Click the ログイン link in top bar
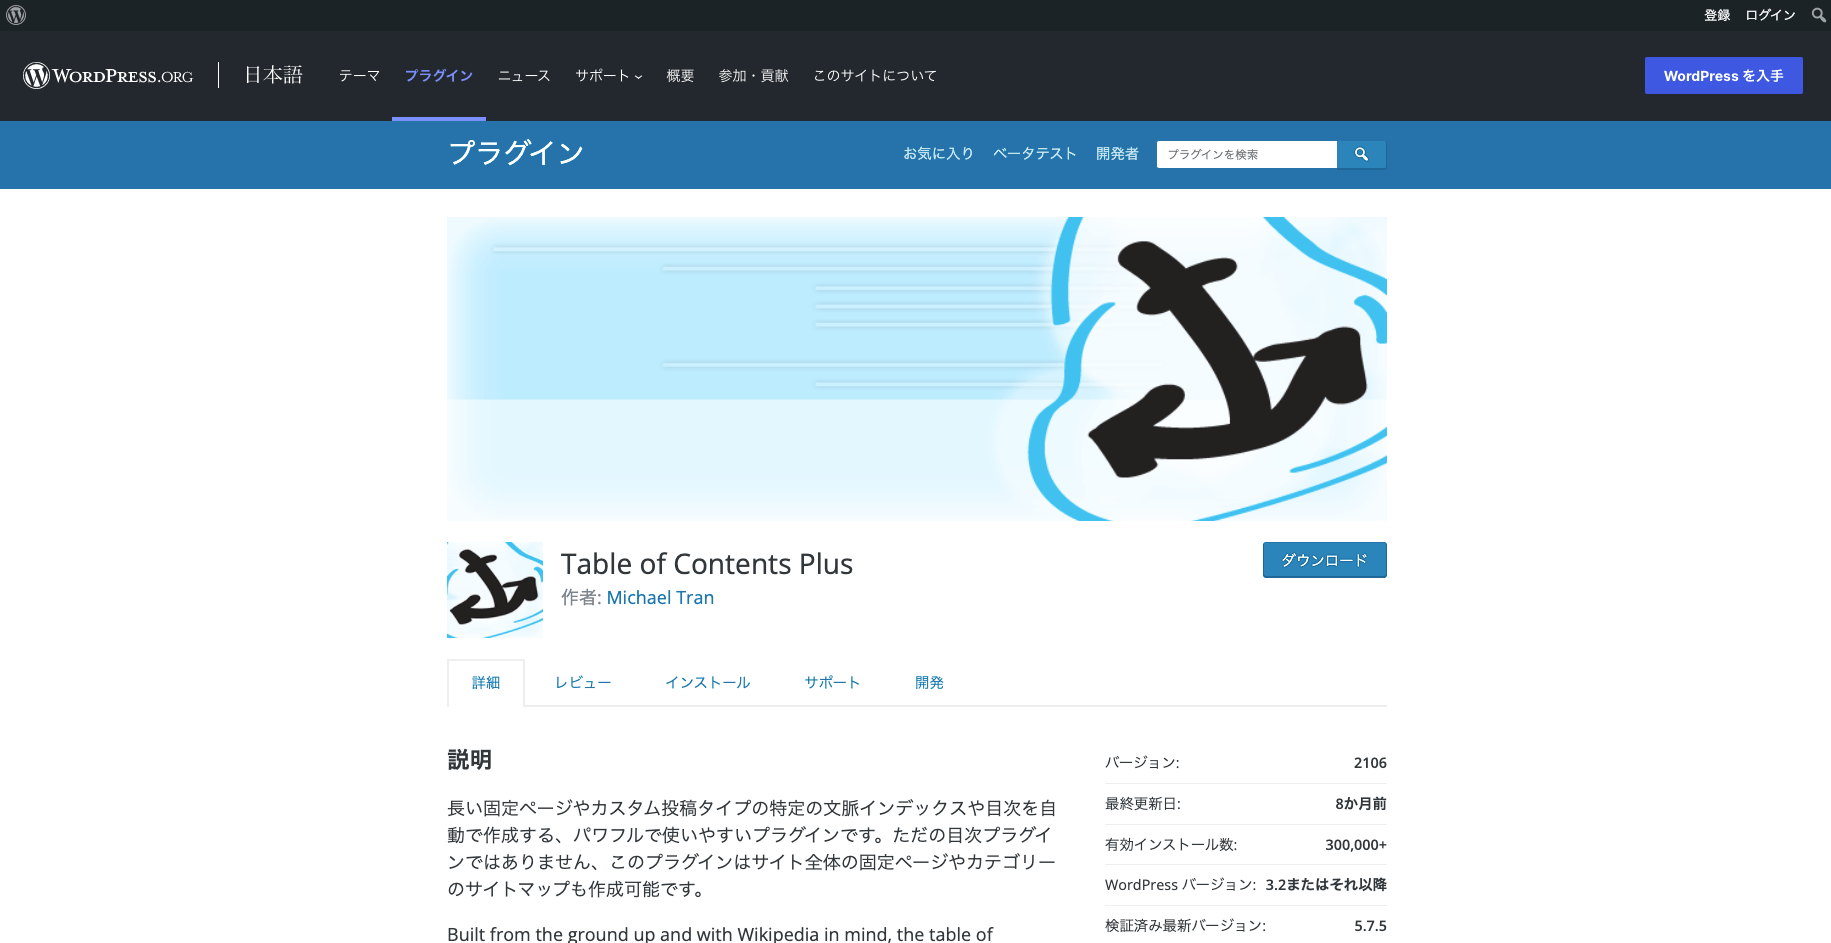Viewport: 1831px width, 943px height. (x=1770, y=15)
